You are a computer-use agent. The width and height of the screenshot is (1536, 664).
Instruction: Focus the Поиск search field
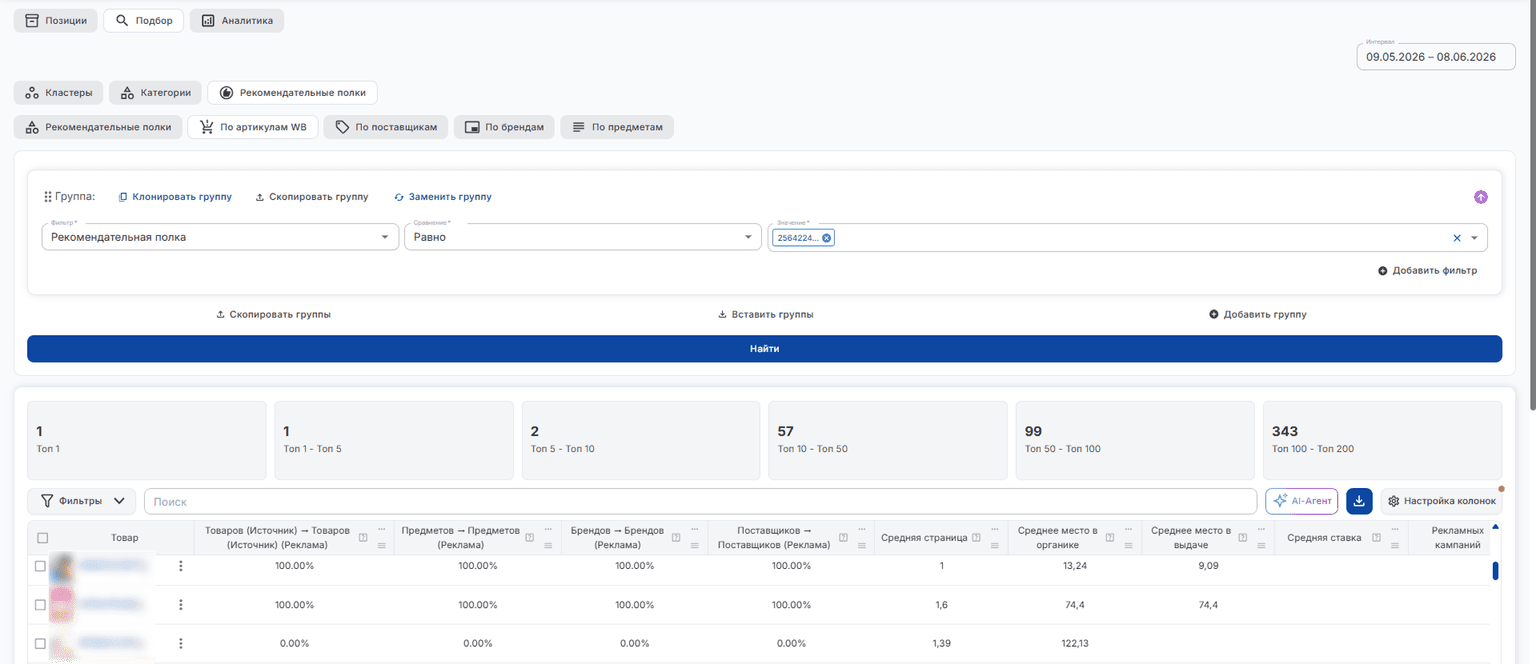click(x=700, y=501)
